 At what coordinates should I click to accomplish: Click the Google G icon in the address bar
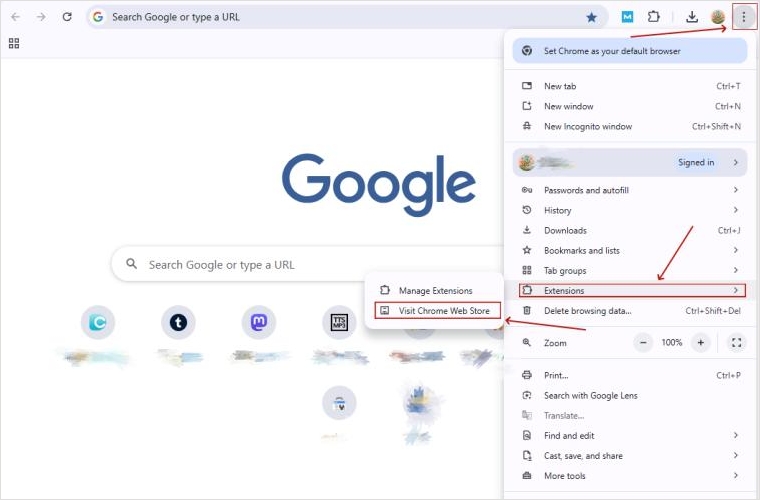(98, 17)
